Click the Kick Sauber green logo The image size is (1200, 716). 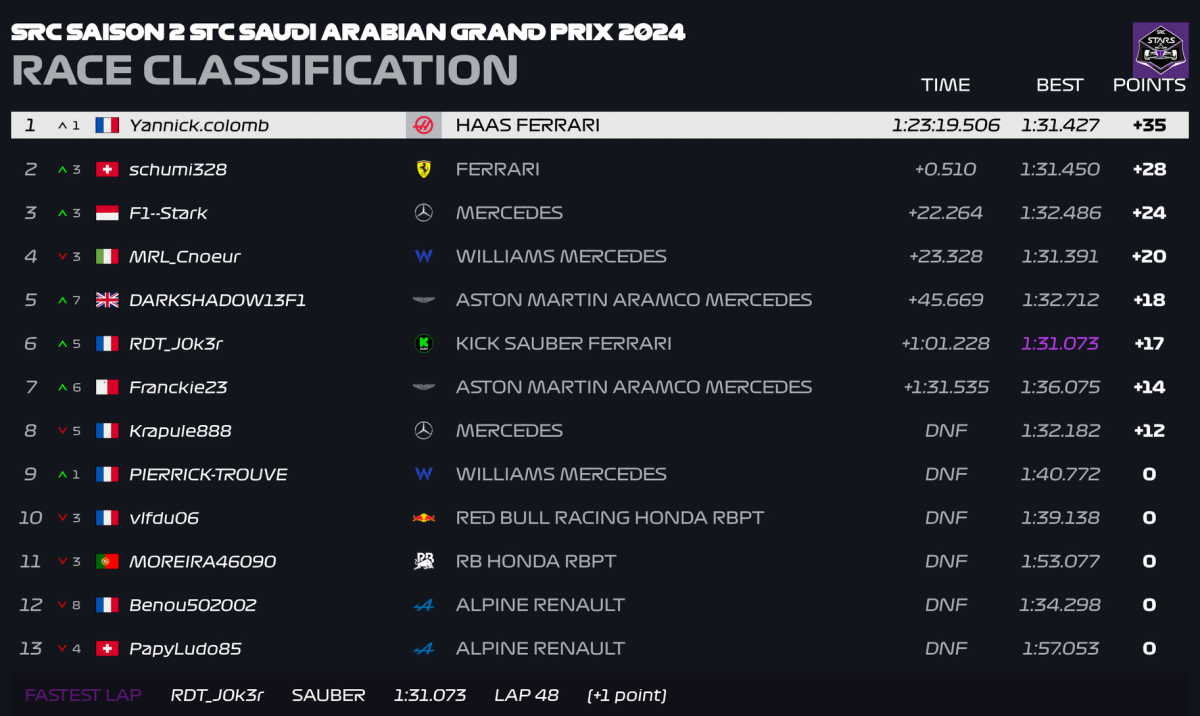tap(423, 344)
